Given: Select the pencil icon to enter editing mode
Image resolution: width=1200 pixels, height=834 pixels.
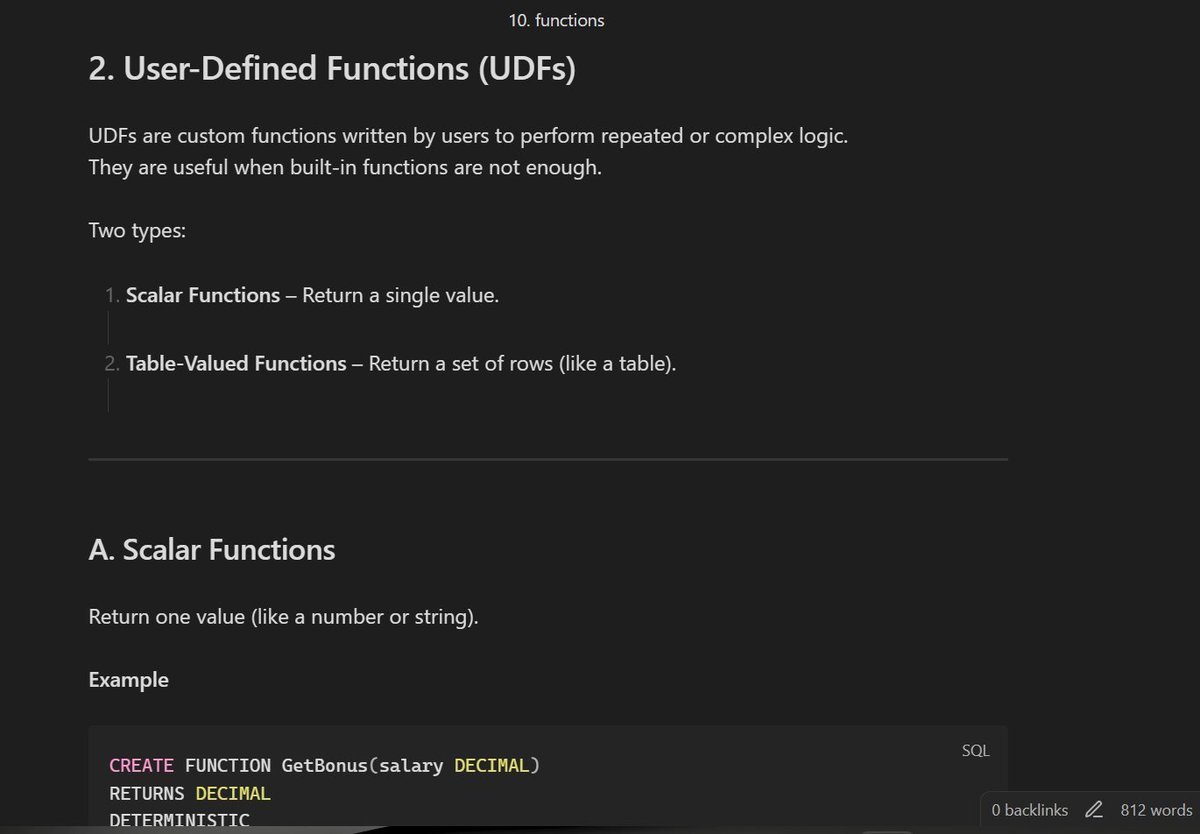Looking at the screenshot, I should click(x=1093, y=810).
